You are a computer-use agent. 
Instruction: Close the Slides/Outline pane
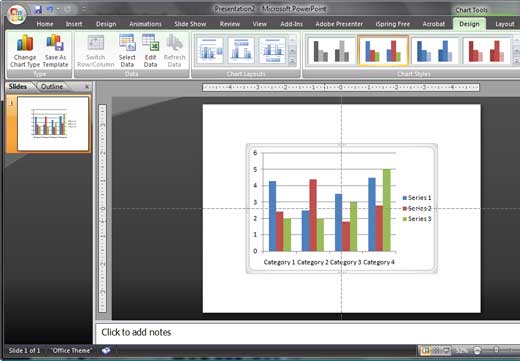click(x=87, y=87)
